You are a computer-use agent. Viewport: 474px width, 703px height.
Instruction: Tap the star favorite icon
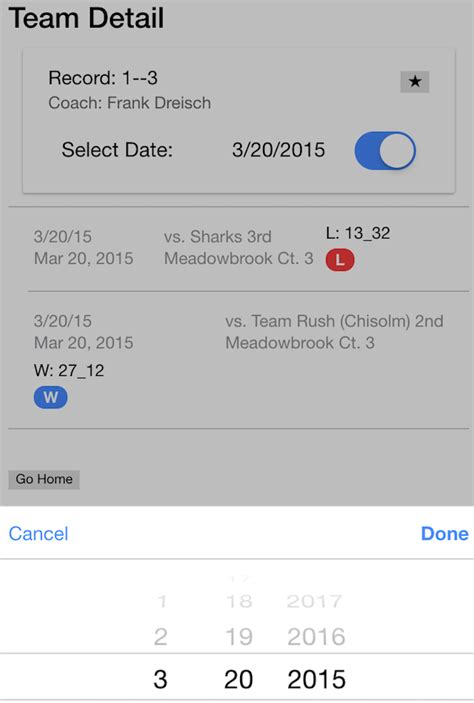point(415,82)
